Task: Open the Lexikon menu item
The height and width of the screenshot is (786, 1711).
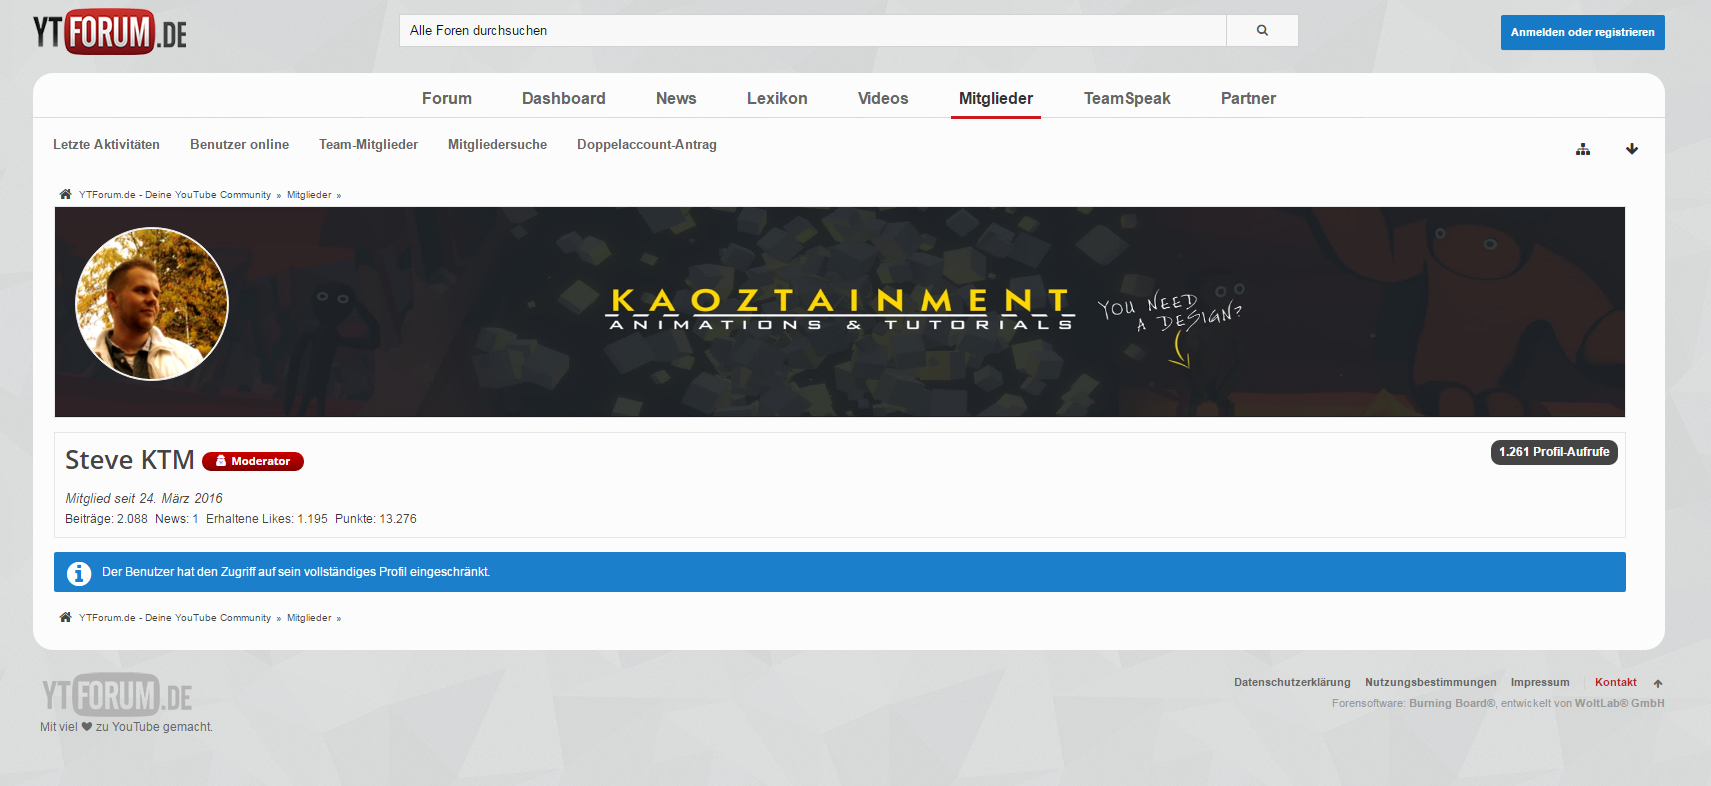Action: tap(776, 98)
